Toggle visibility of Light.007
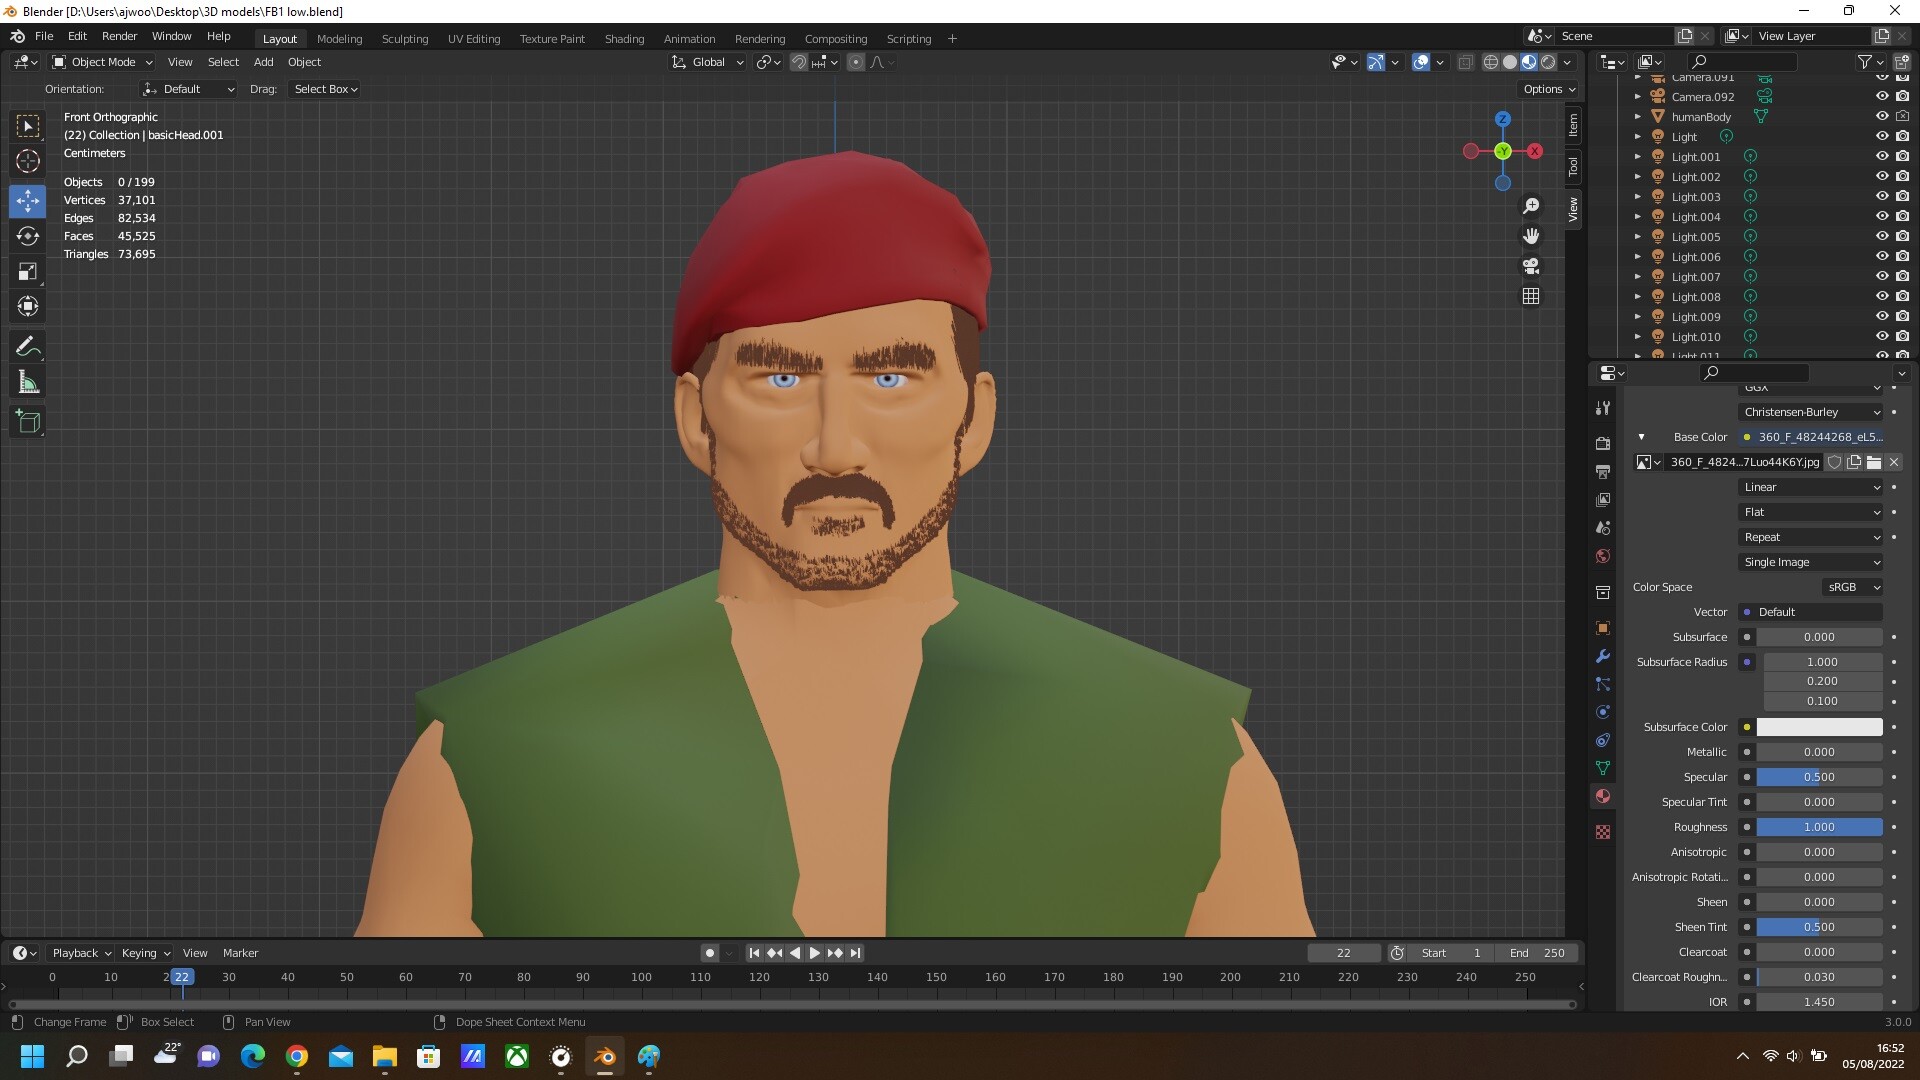Image resolution: width=1920 pixels, height=1080 pixels. [x=1882, y=276]
